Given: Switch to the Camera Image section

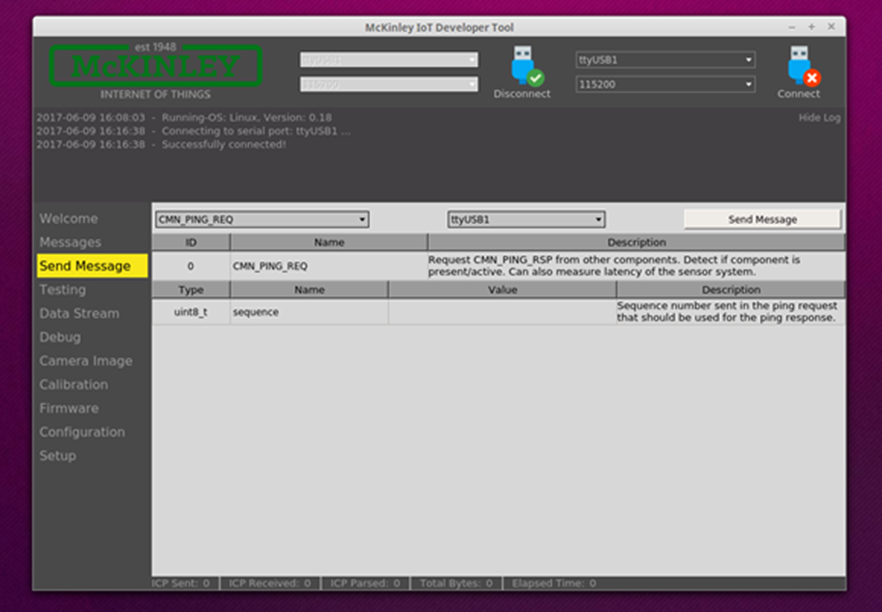Looking at the screenshot, I should tap(86, 361).
